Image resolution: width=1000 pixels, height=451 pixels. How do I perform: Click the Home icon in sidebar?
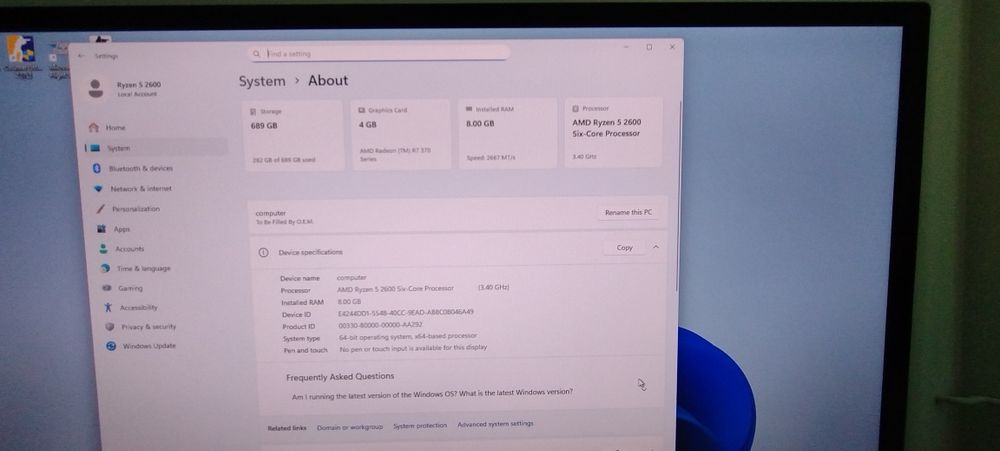(x=93, y=128)
